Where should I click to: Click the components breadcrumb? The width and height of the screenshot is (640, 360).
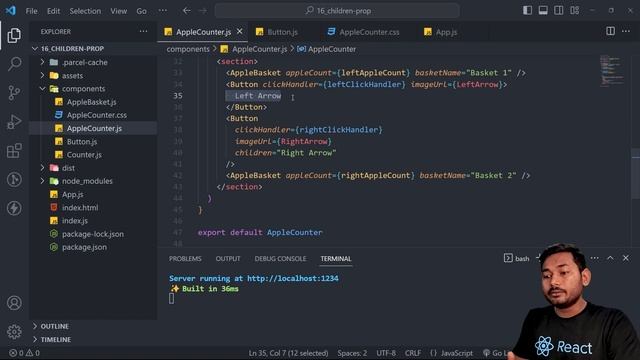tap(188, 49)
